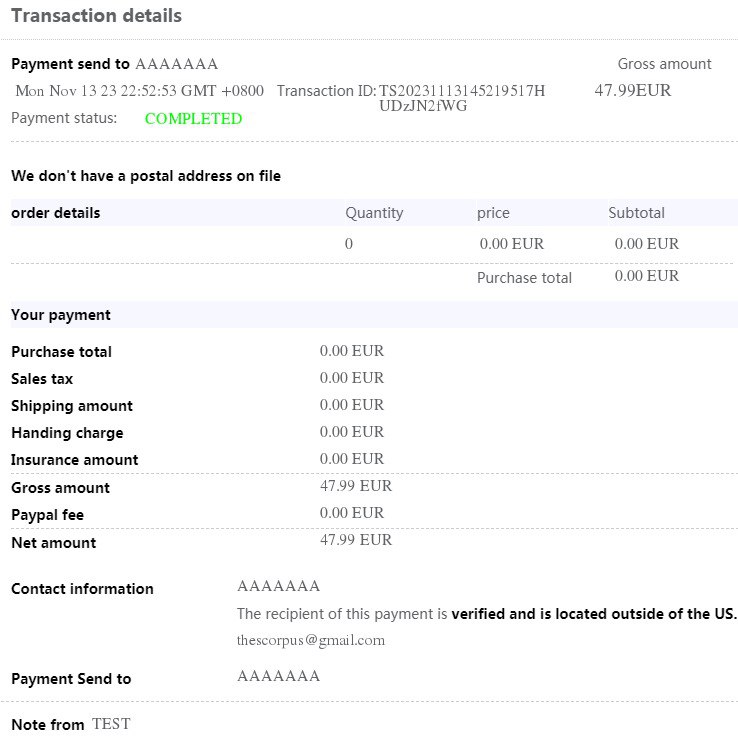The image size is (738, 747).
Task: Click the Shipping amount label
Action: 72,406
